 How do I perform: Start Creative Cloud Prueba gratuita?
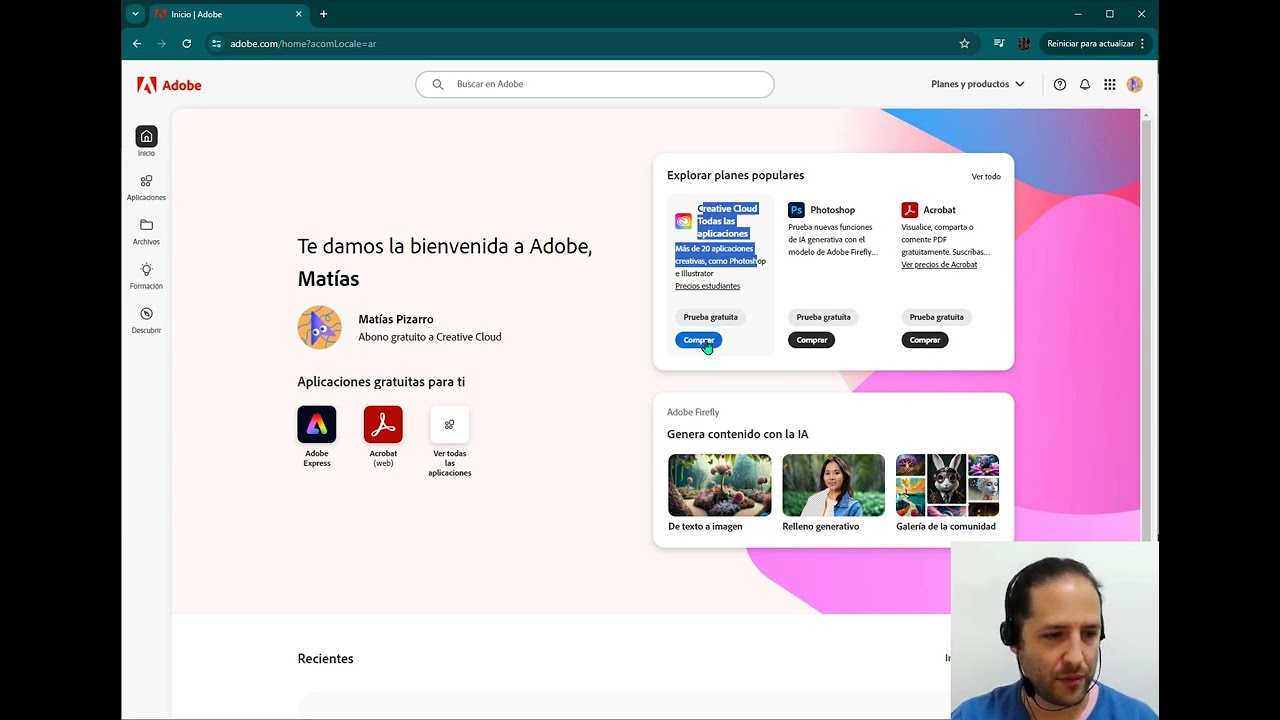click(x=710, y=317)
